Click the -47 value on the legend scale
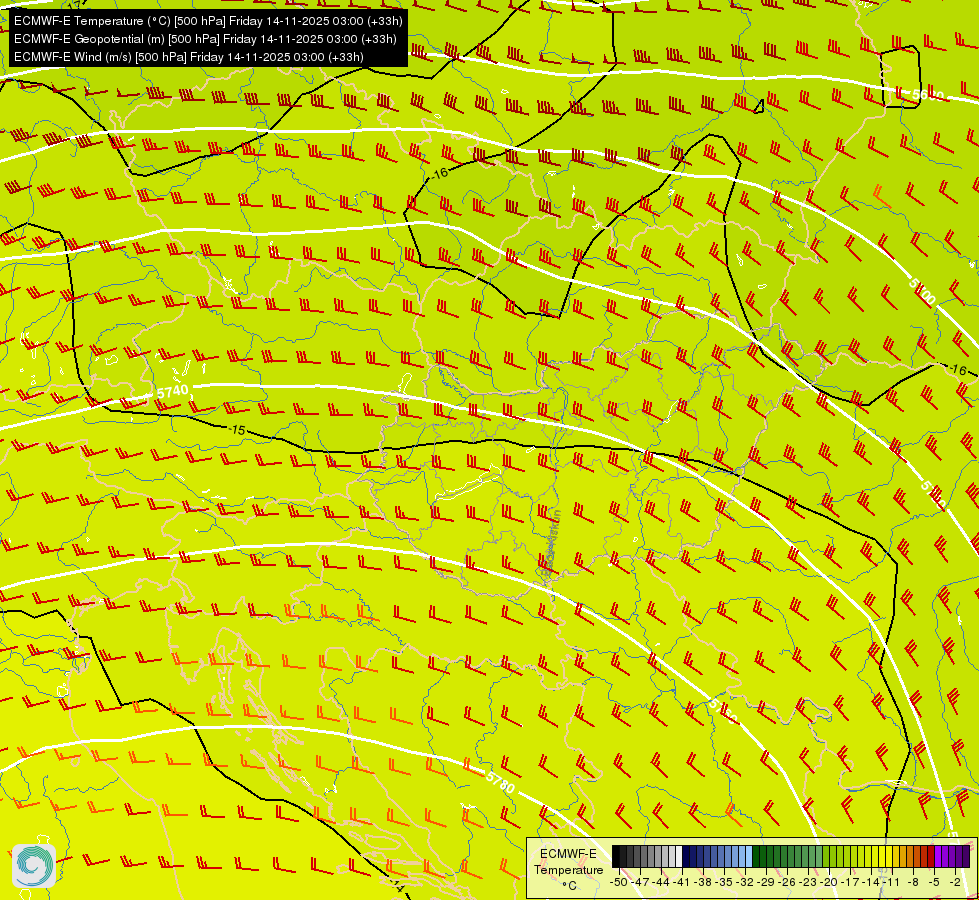This screenshot has height=900, width=979. (x=640, y=882)
